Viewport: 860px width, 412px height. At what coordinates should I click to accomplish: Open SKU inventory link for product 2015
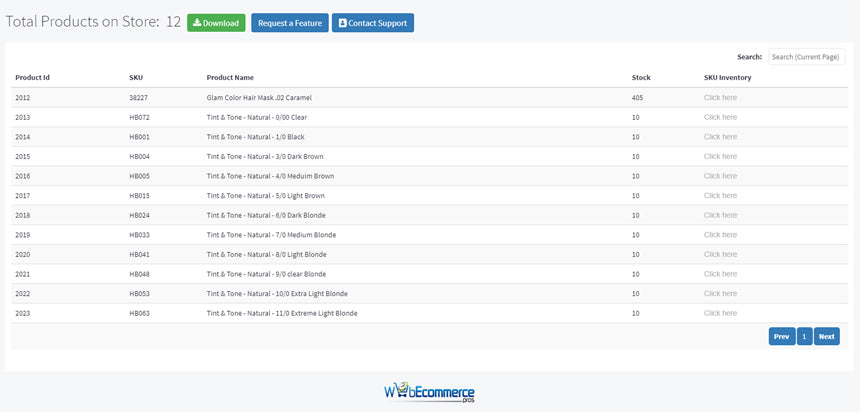click(720, 156)
